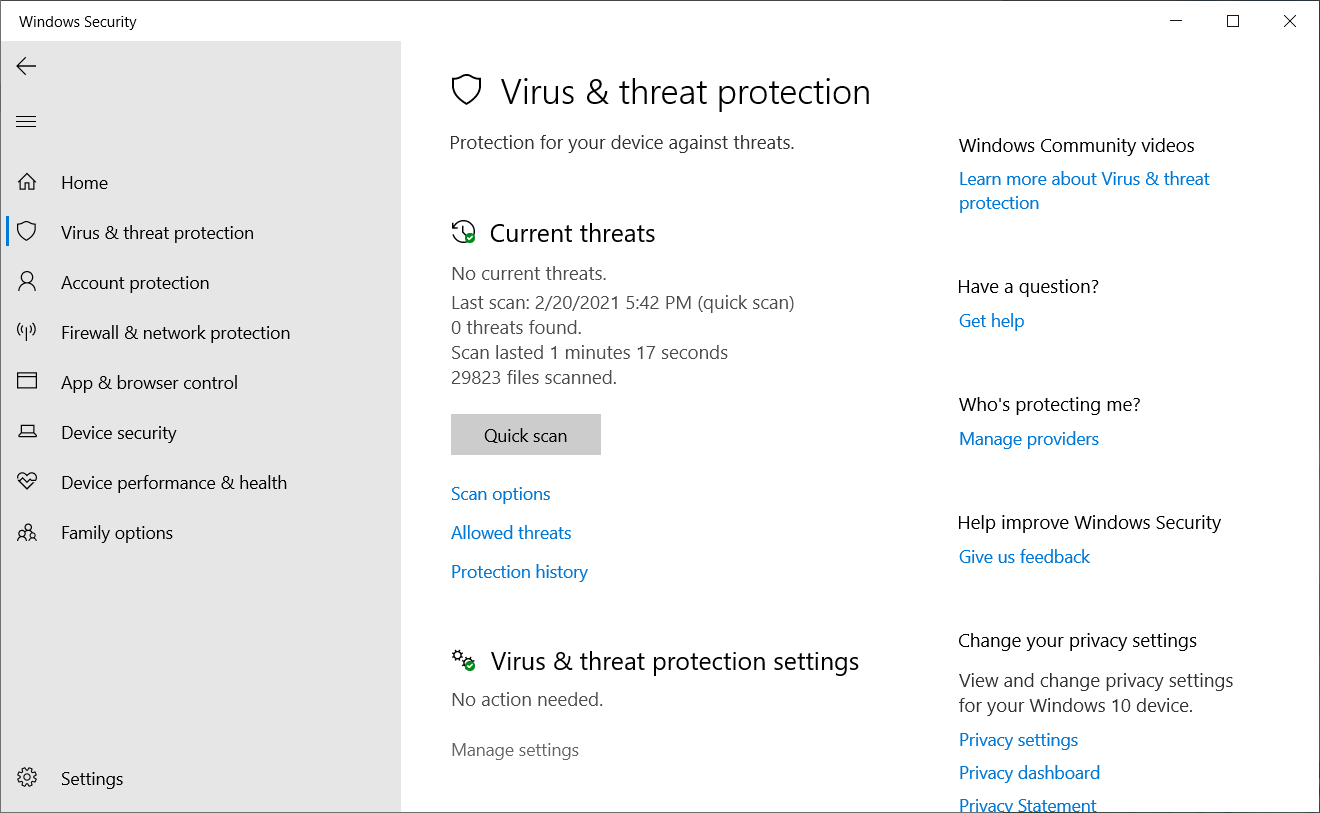Viewport: 1320px width, 813px height.
Task: Open Privacy dashboard link
Action: point(1029,773)
